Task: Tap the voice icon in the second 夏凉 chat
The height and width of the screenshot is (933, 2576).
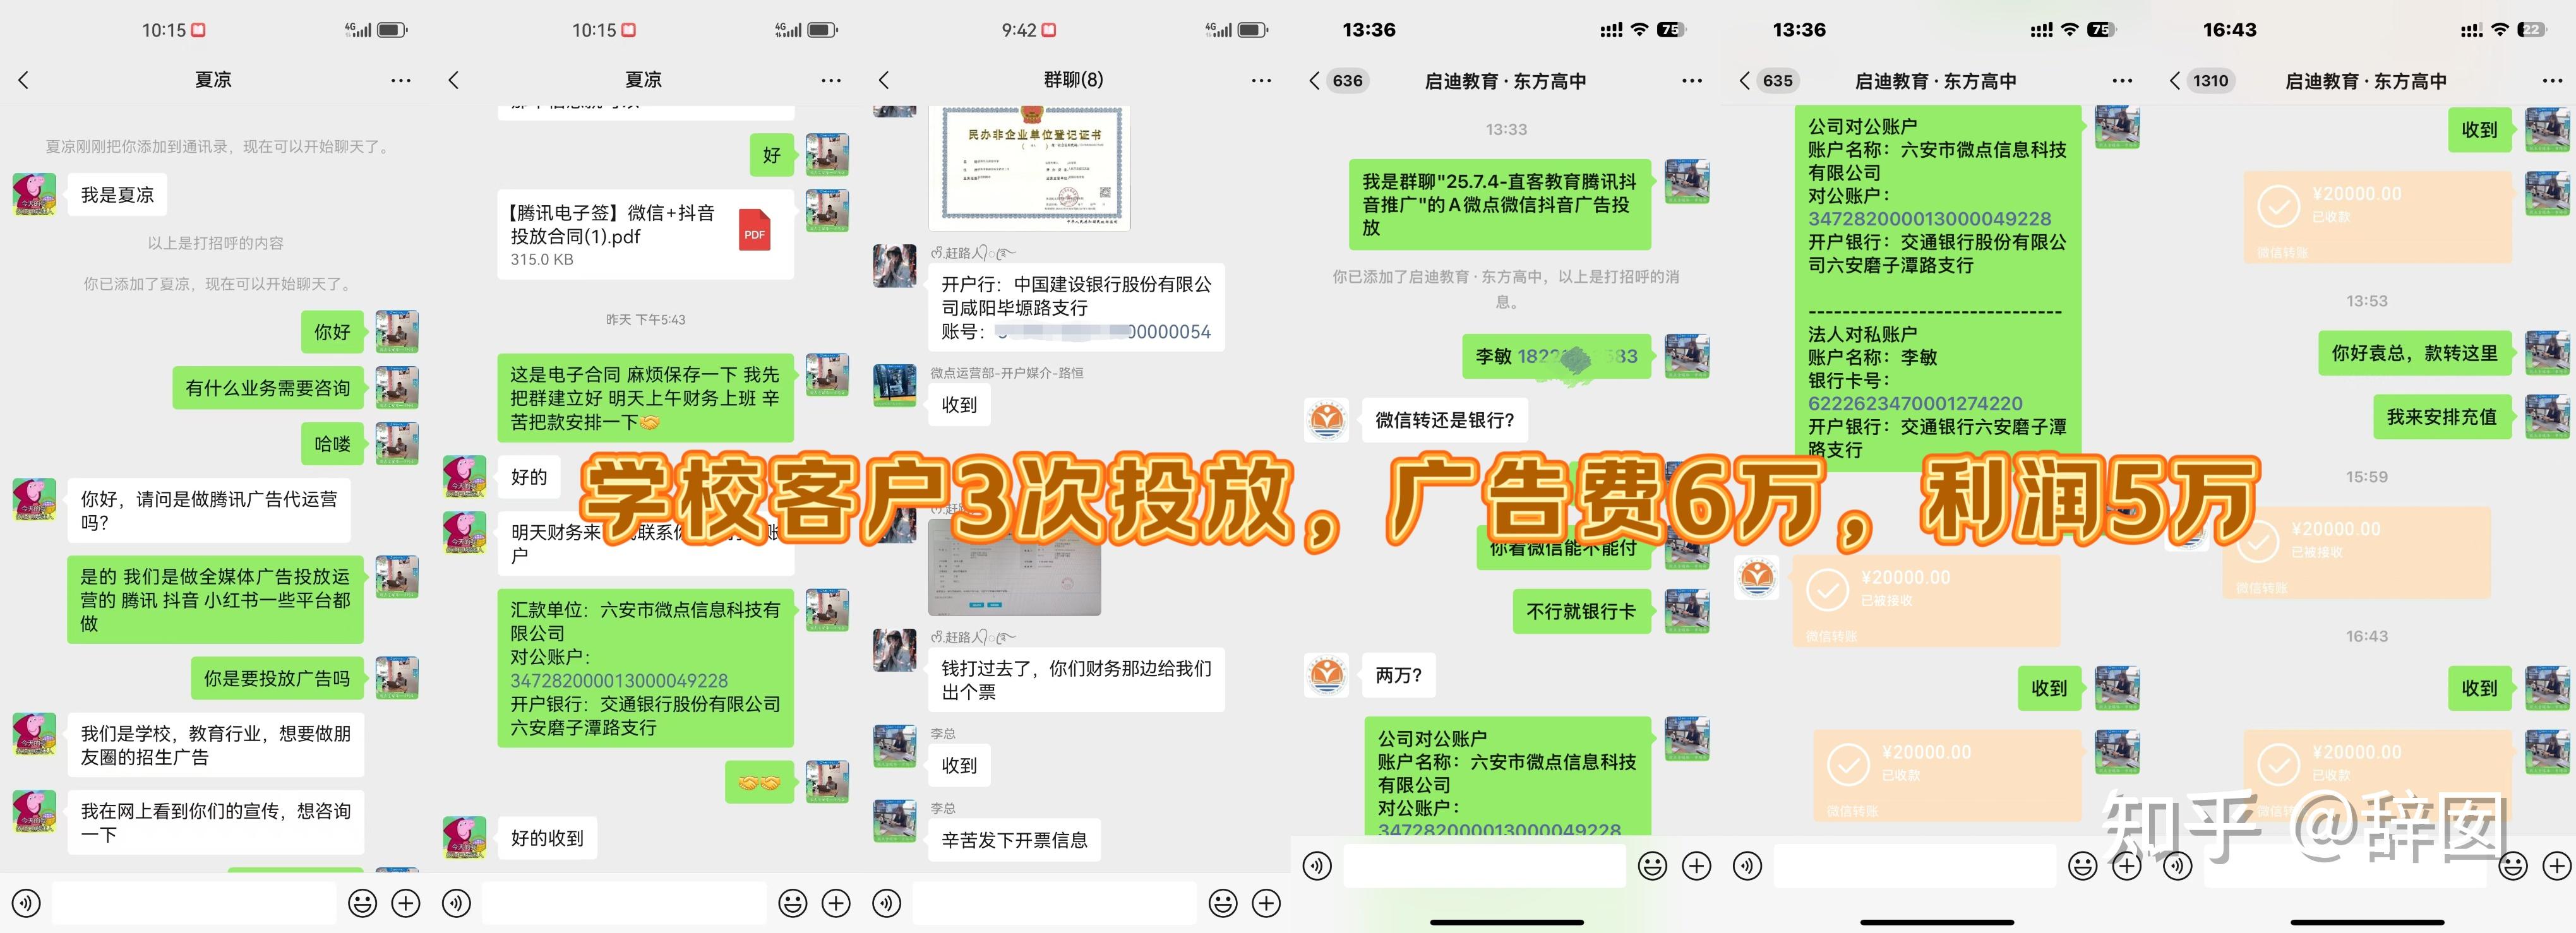Action: 457,902
